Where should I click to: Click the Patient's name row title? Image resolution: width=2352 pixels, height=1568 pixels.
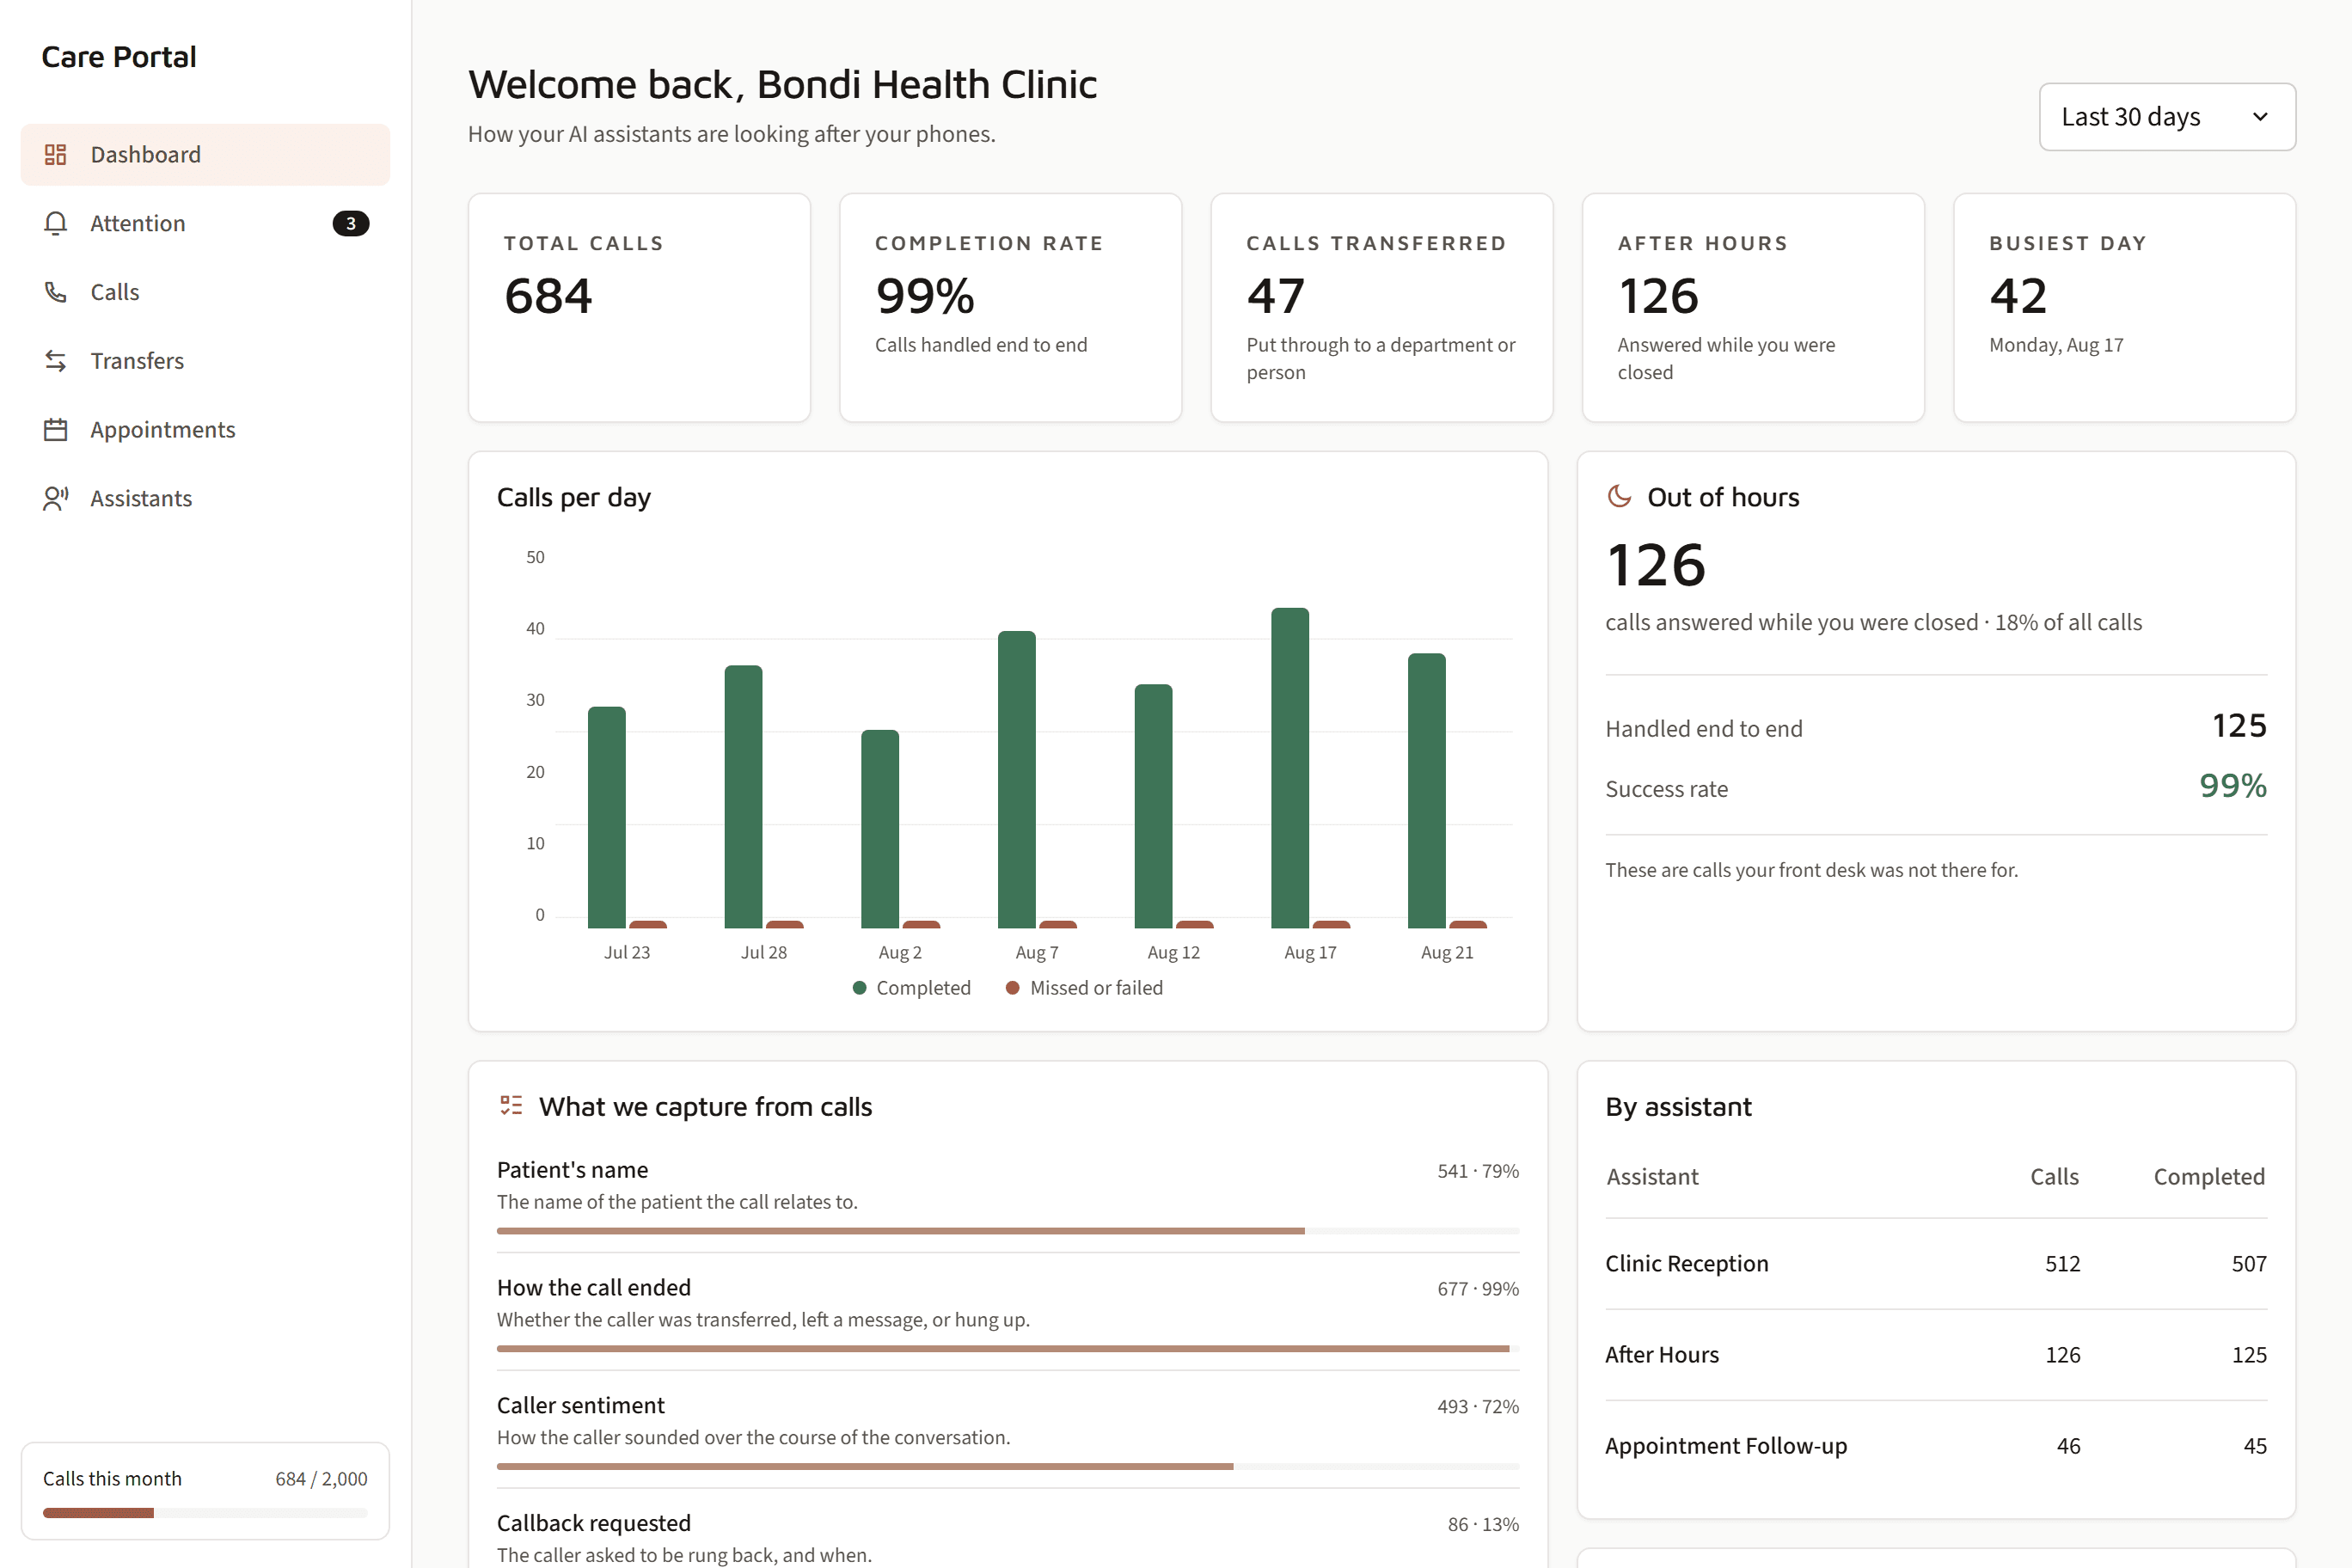click(x=572, y=1170)
